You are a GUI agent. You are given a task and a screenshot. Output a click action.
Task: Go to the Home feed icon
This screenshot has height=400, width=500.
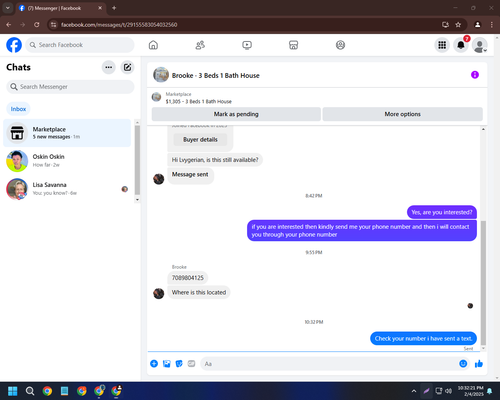click(x=153, y=45)
